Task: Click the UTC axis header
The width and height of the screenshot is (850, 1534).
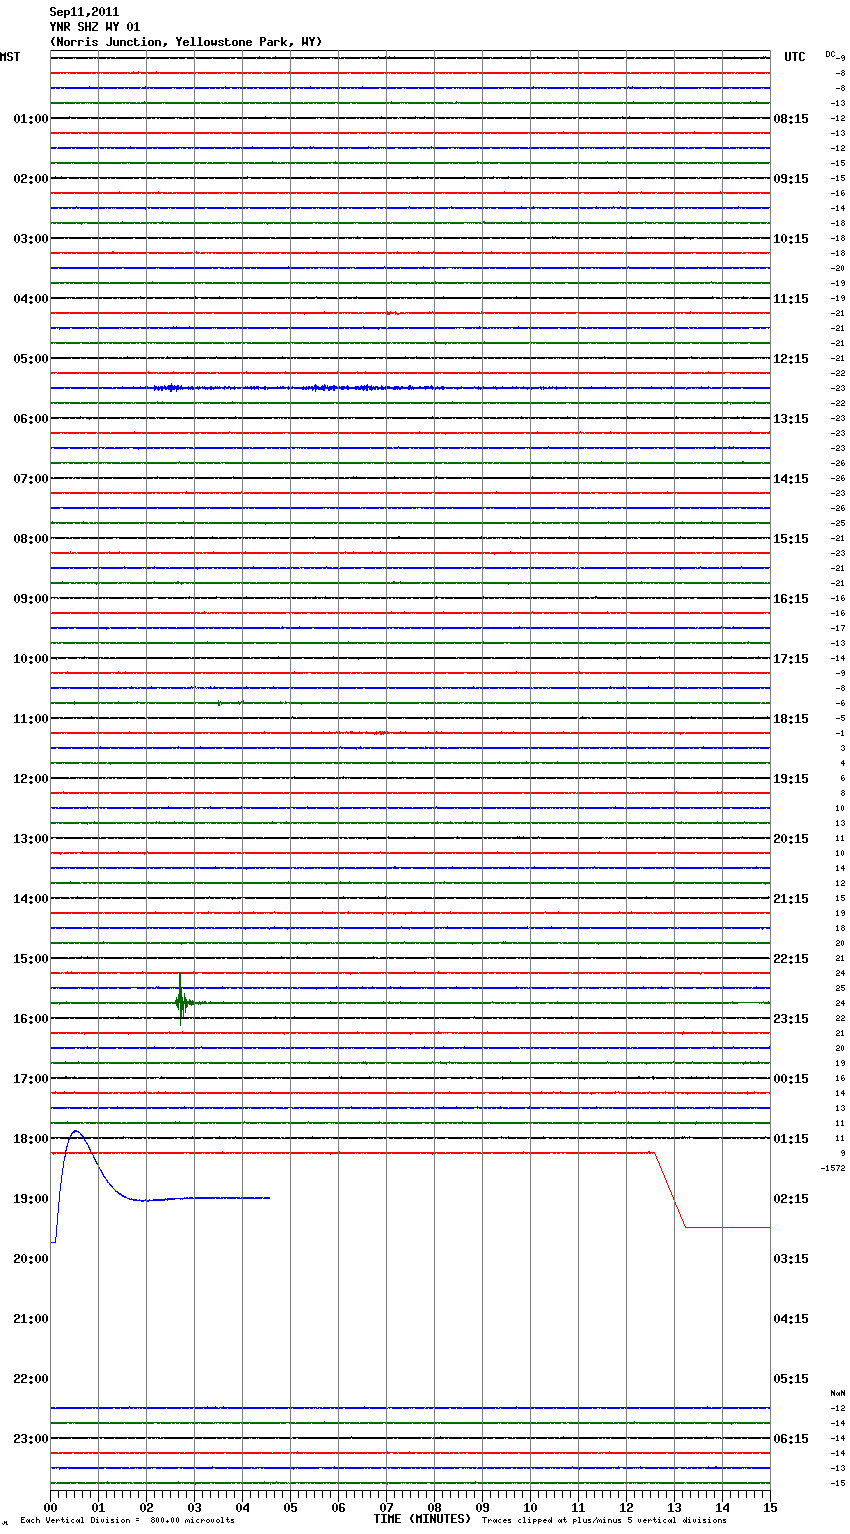Action: 795,57
